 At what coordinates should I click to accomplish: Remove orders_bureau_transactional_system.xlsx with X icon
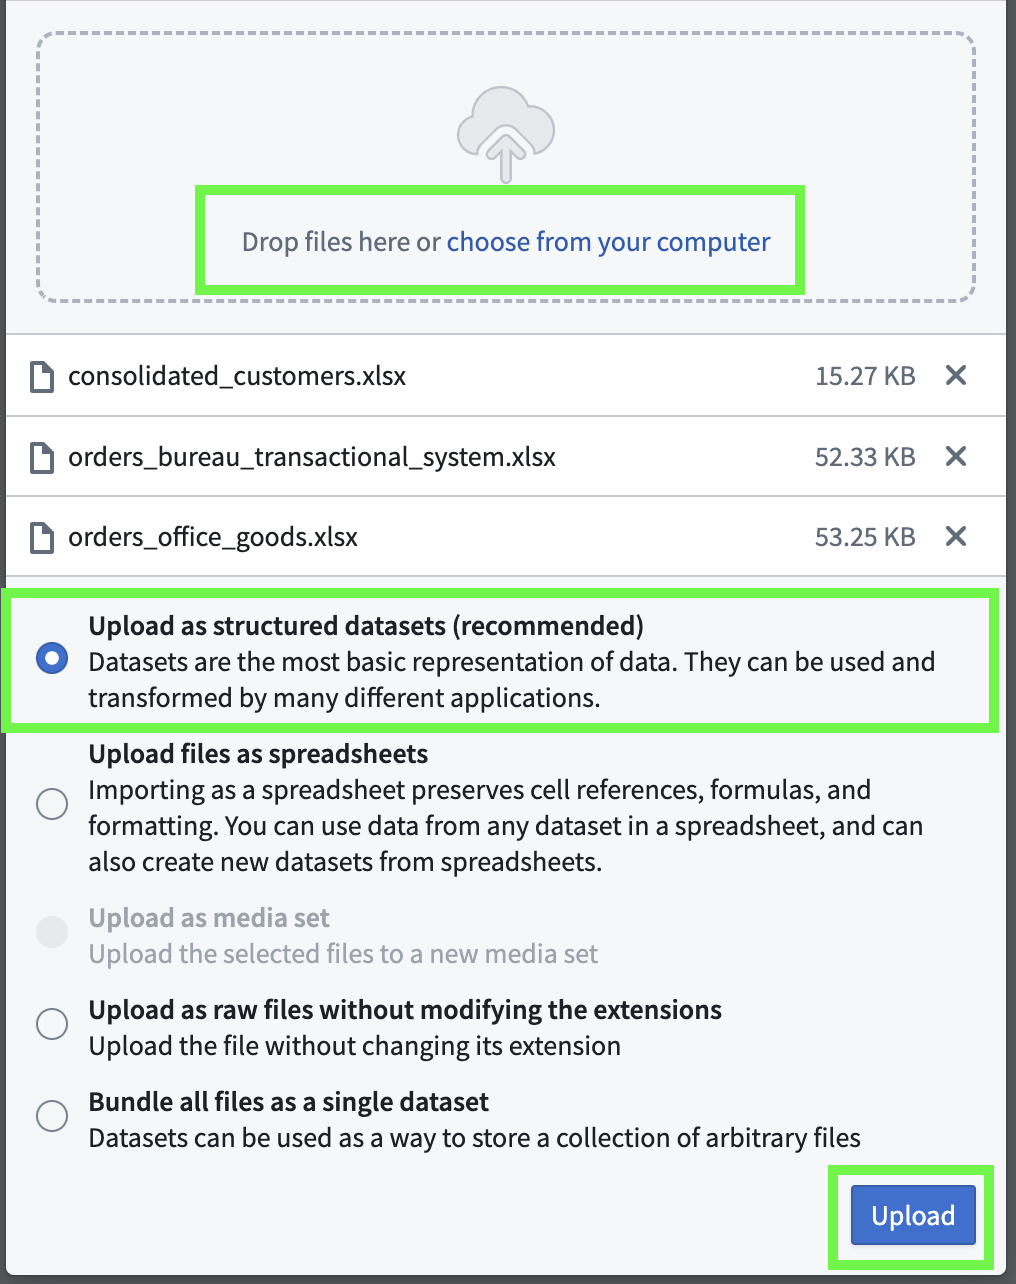click(x=956, y=456)
